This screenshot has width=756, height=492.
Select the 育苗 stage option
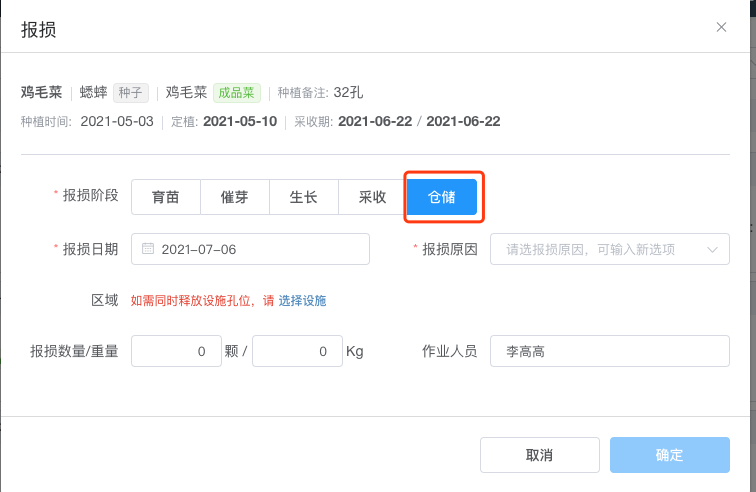pos(166,197)
